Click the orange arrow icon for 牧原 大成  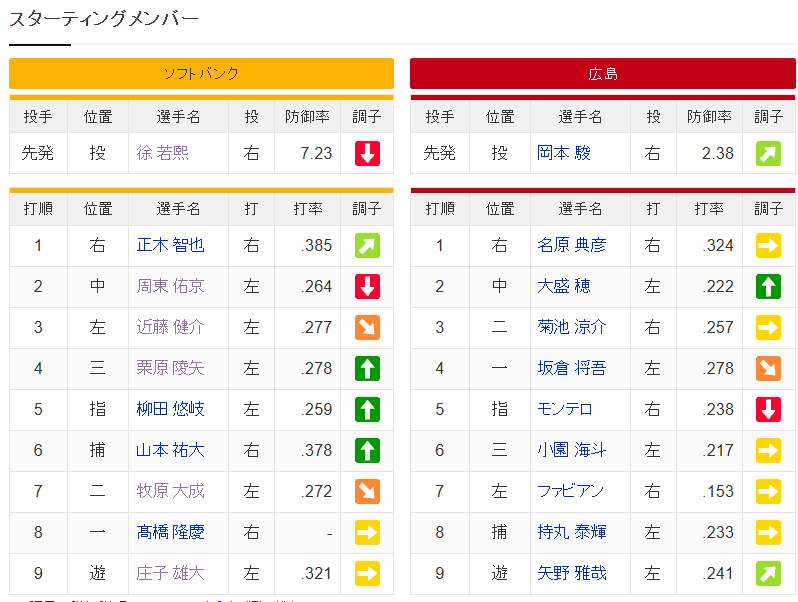(367, 491)
